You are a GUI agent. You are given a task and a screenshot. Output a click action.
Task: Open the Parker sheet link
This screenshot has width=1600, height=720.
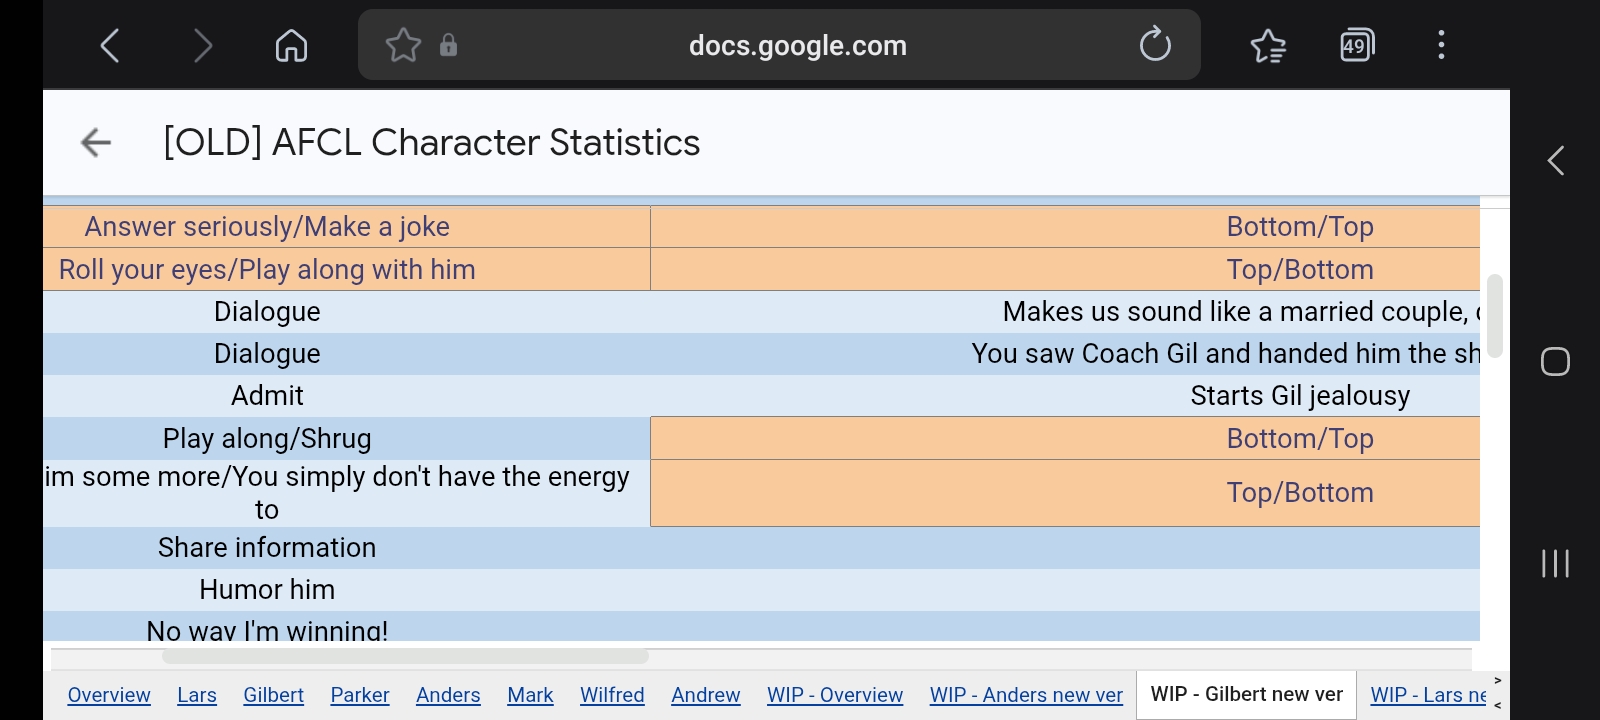[360, 695]
